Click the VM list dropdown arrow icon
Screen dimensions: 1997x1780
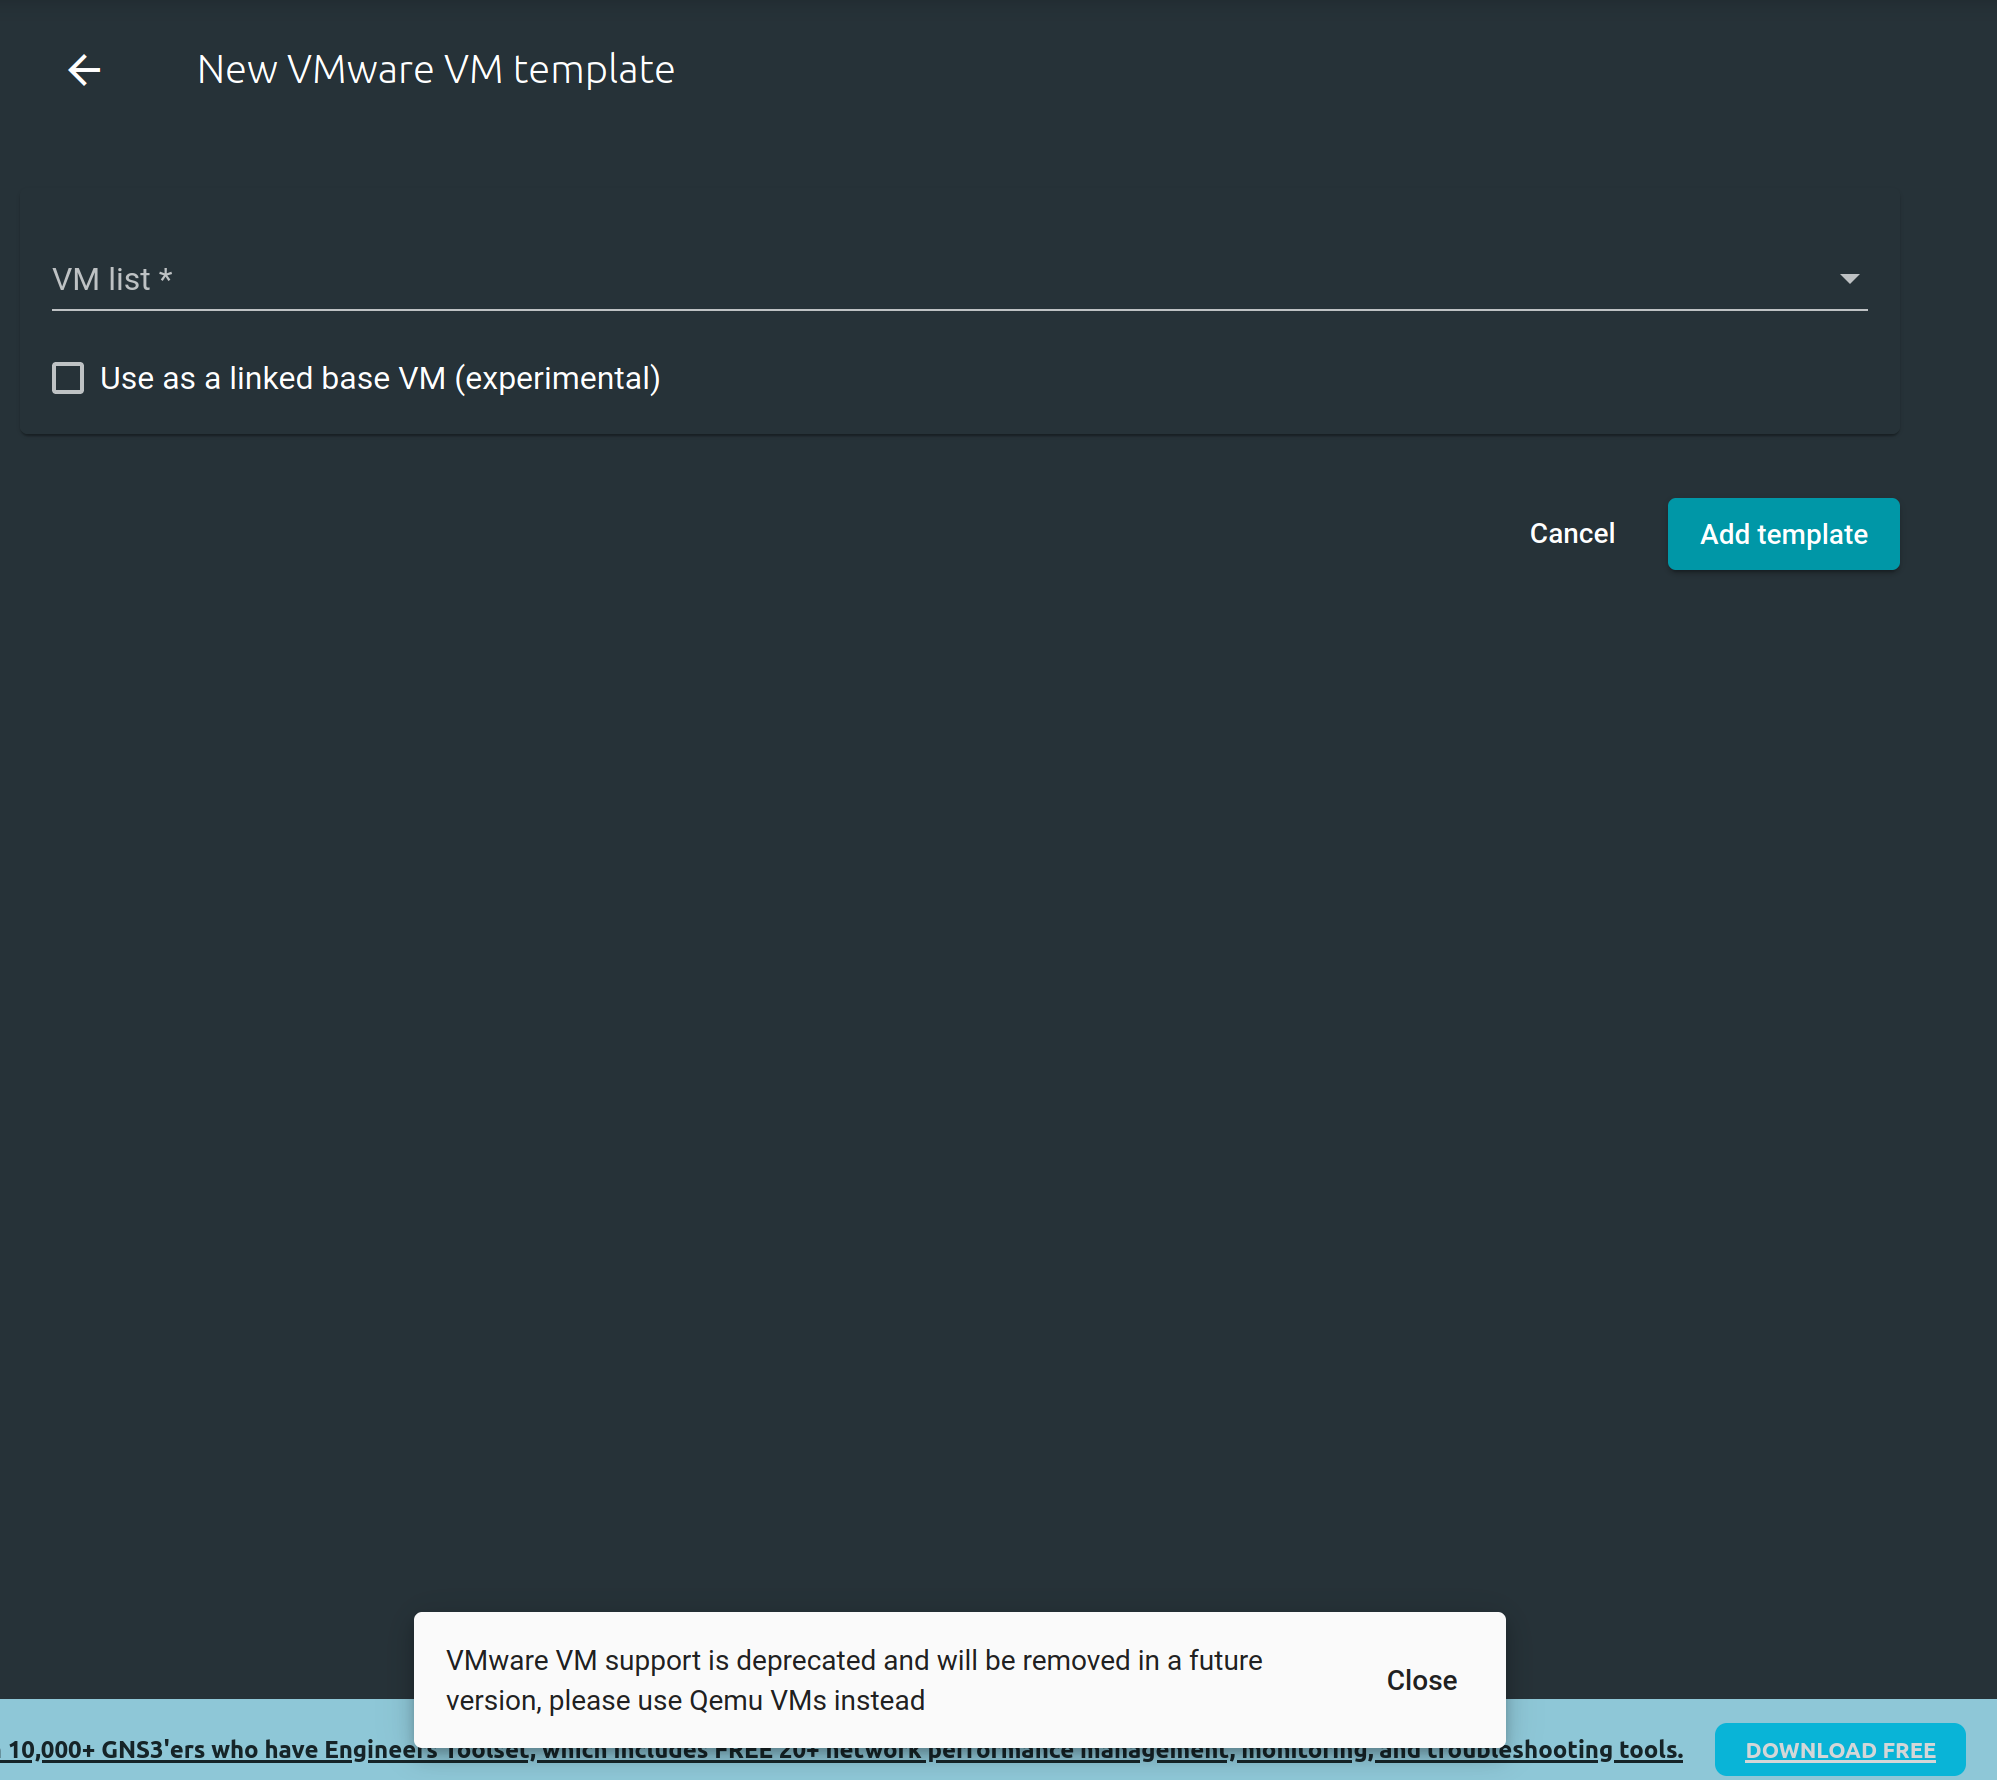click(x=1851, y=279)
